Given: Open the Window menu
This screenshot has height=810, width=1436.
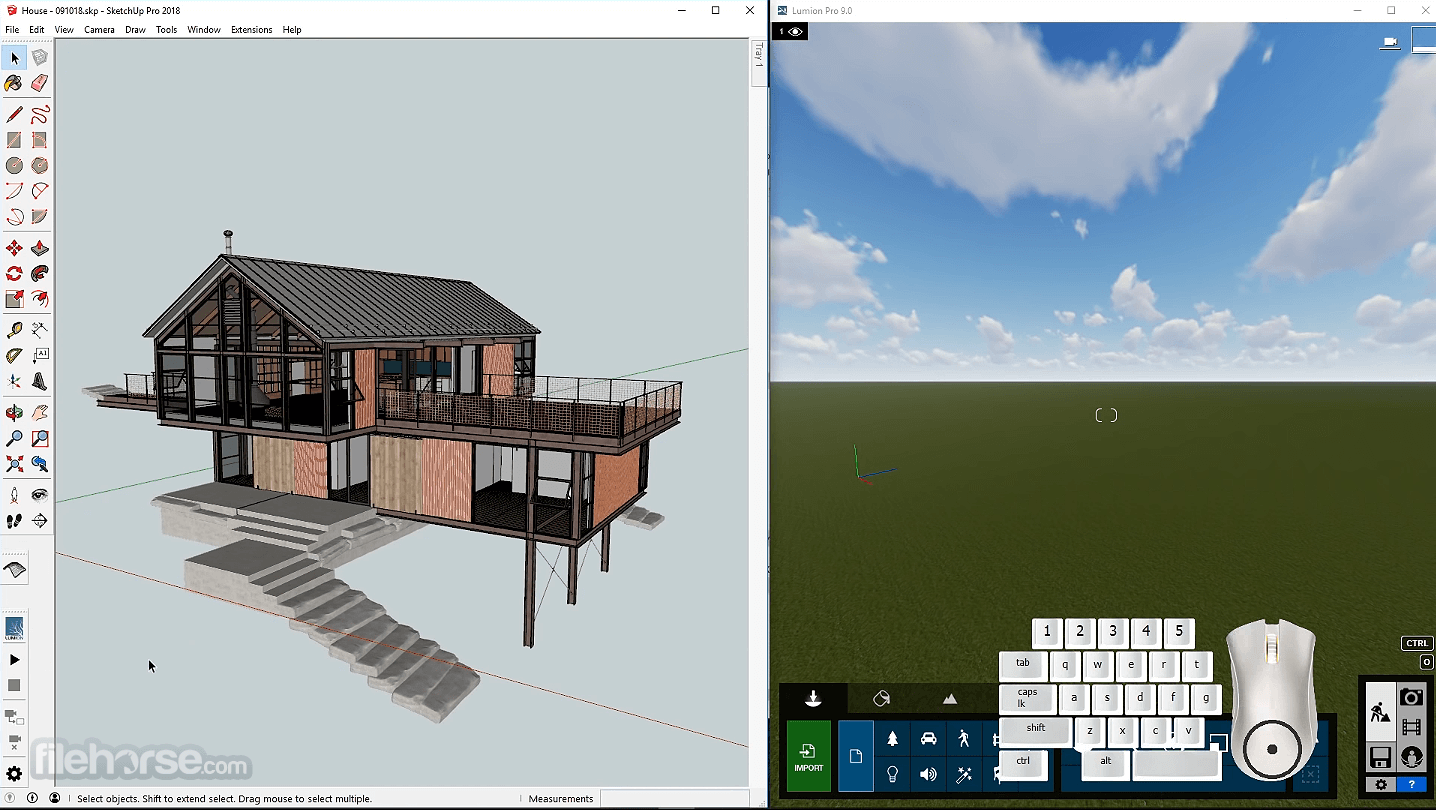Looking at the screenshot, I should click(x=204, y=30).
